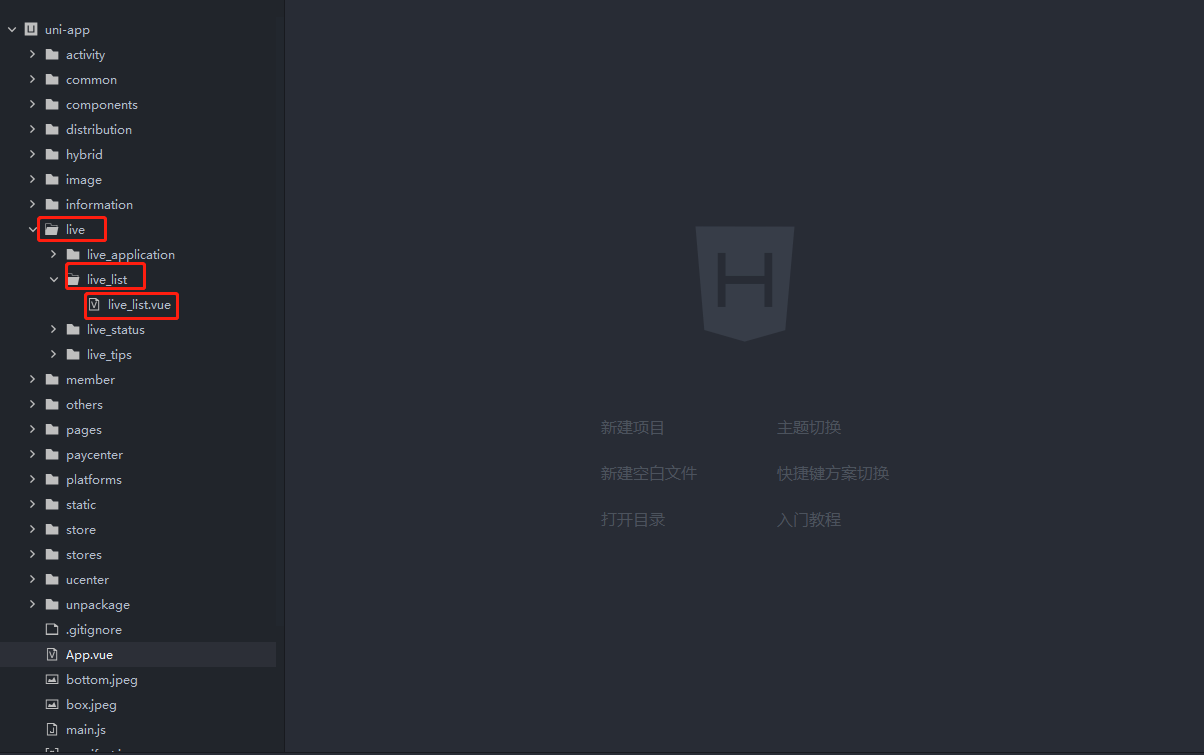This screenshot has width=1204, height=755.
Task: Collapse the live folder chevron
Action: point(32,230)
